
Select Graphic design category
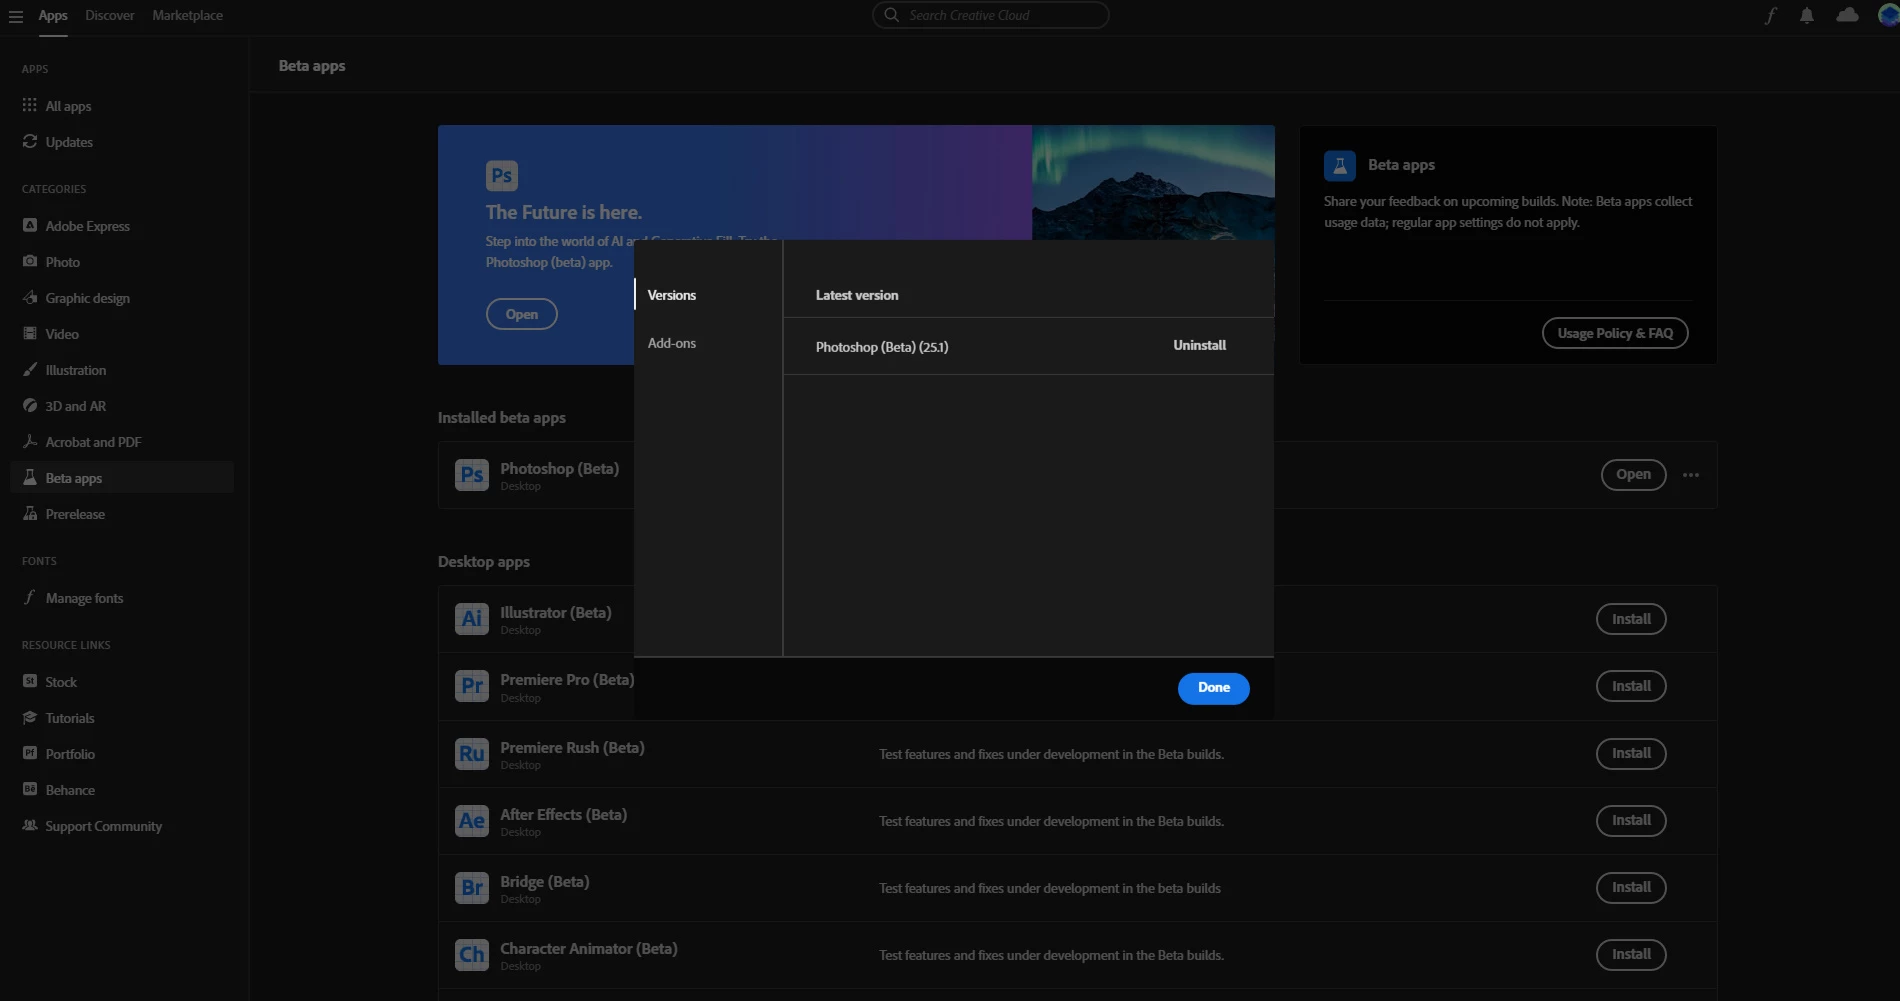point(122,298)
